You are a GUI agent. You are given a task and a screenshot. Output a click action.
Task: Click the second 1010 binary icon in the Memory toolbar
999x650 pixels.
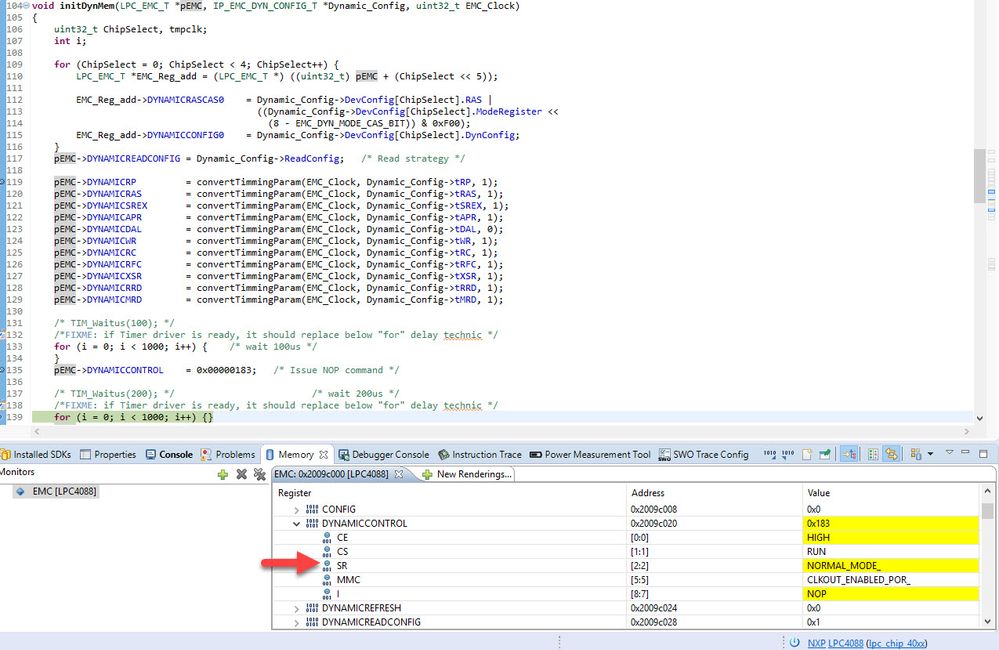point(788,454)
